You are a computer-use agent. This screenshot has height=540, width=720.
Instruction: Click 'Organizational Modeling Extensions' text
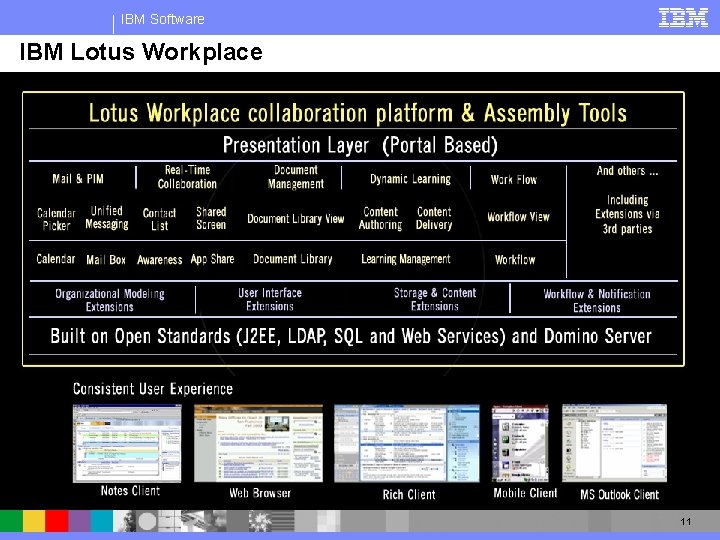point(110,300)
